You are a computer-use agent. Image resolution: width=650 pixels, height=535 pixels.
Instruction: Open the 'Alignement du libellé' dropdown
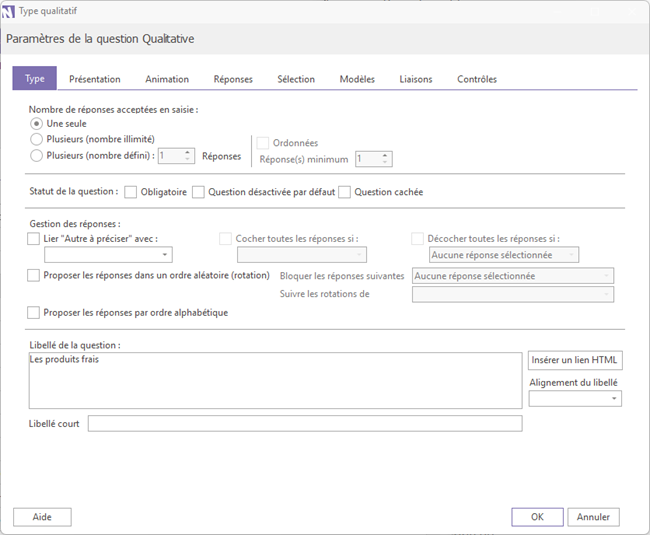tap(575, 399)
